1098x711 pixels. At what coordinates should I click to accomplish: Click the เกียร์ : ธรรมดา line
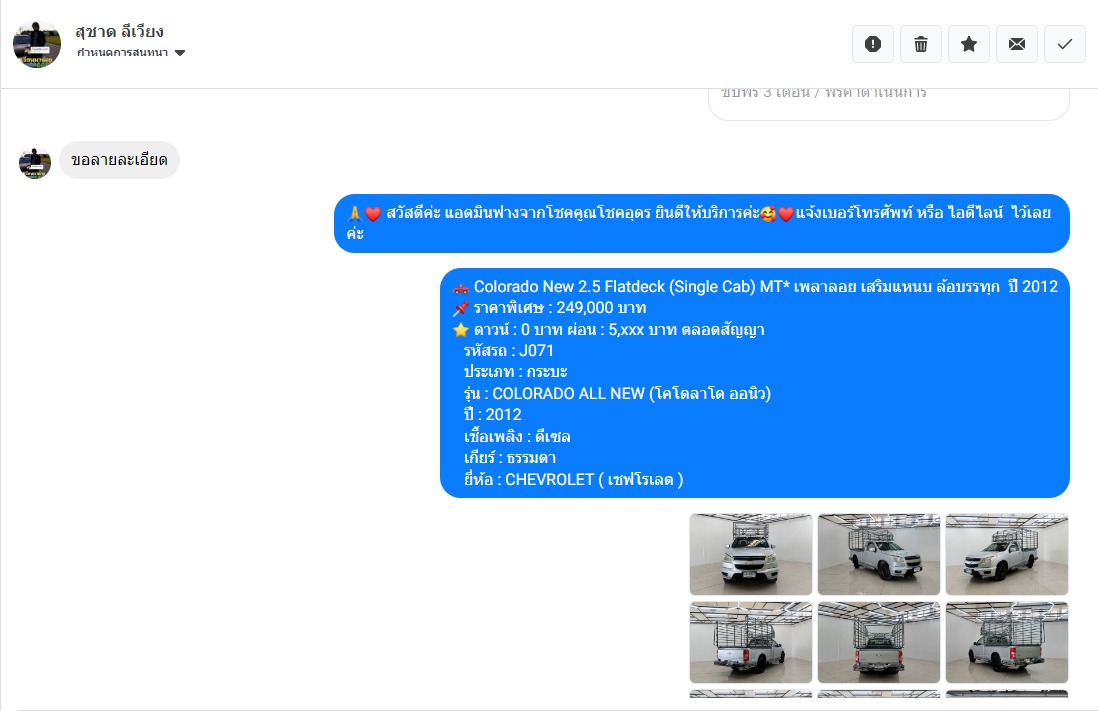tap(510, 457)
